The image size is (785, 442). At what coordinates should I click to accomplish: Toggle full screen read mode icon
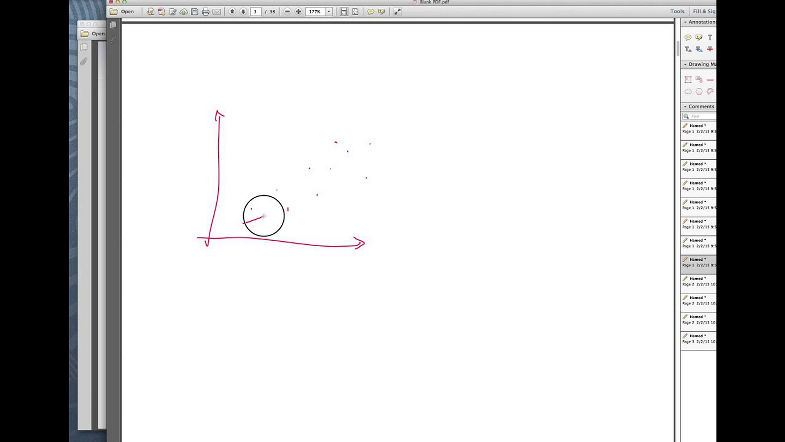click(398, 12)
